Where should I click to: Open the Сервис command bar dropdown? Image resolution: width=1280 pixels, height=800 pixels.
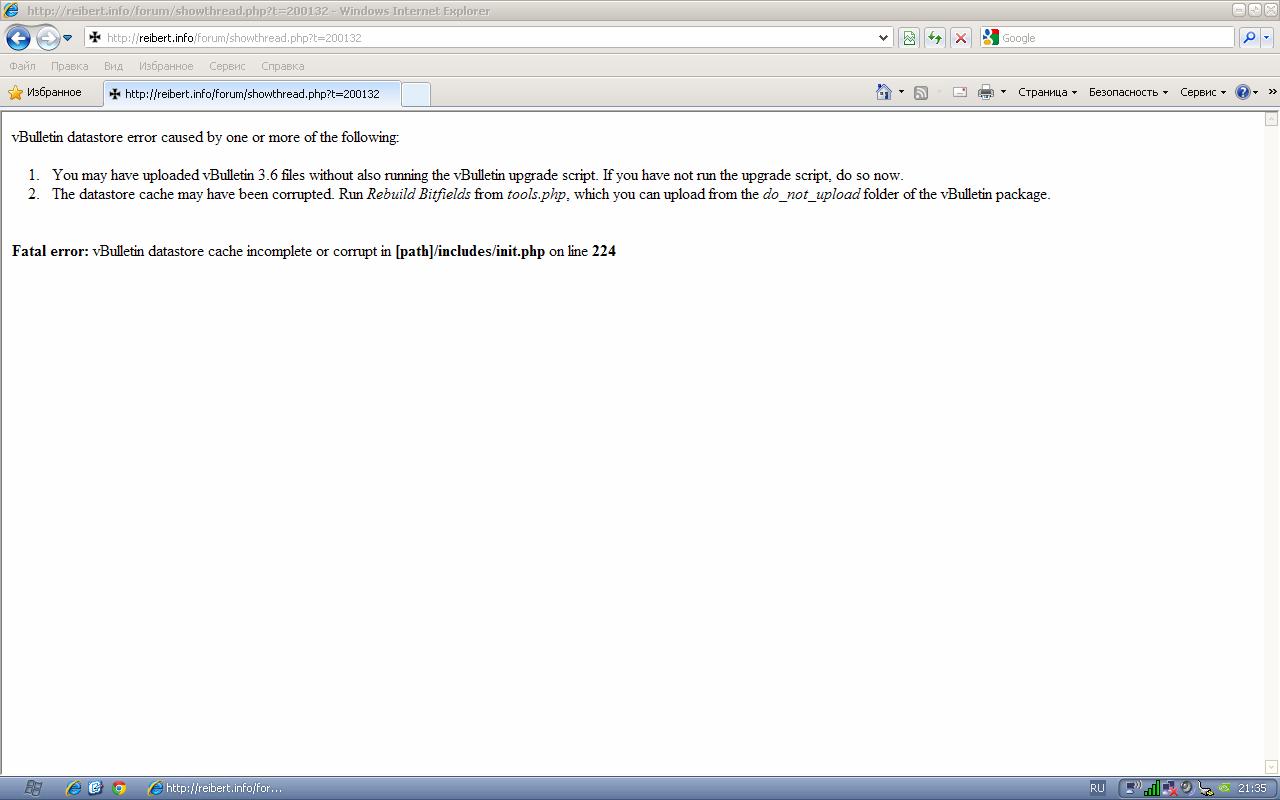[1203, 92]
